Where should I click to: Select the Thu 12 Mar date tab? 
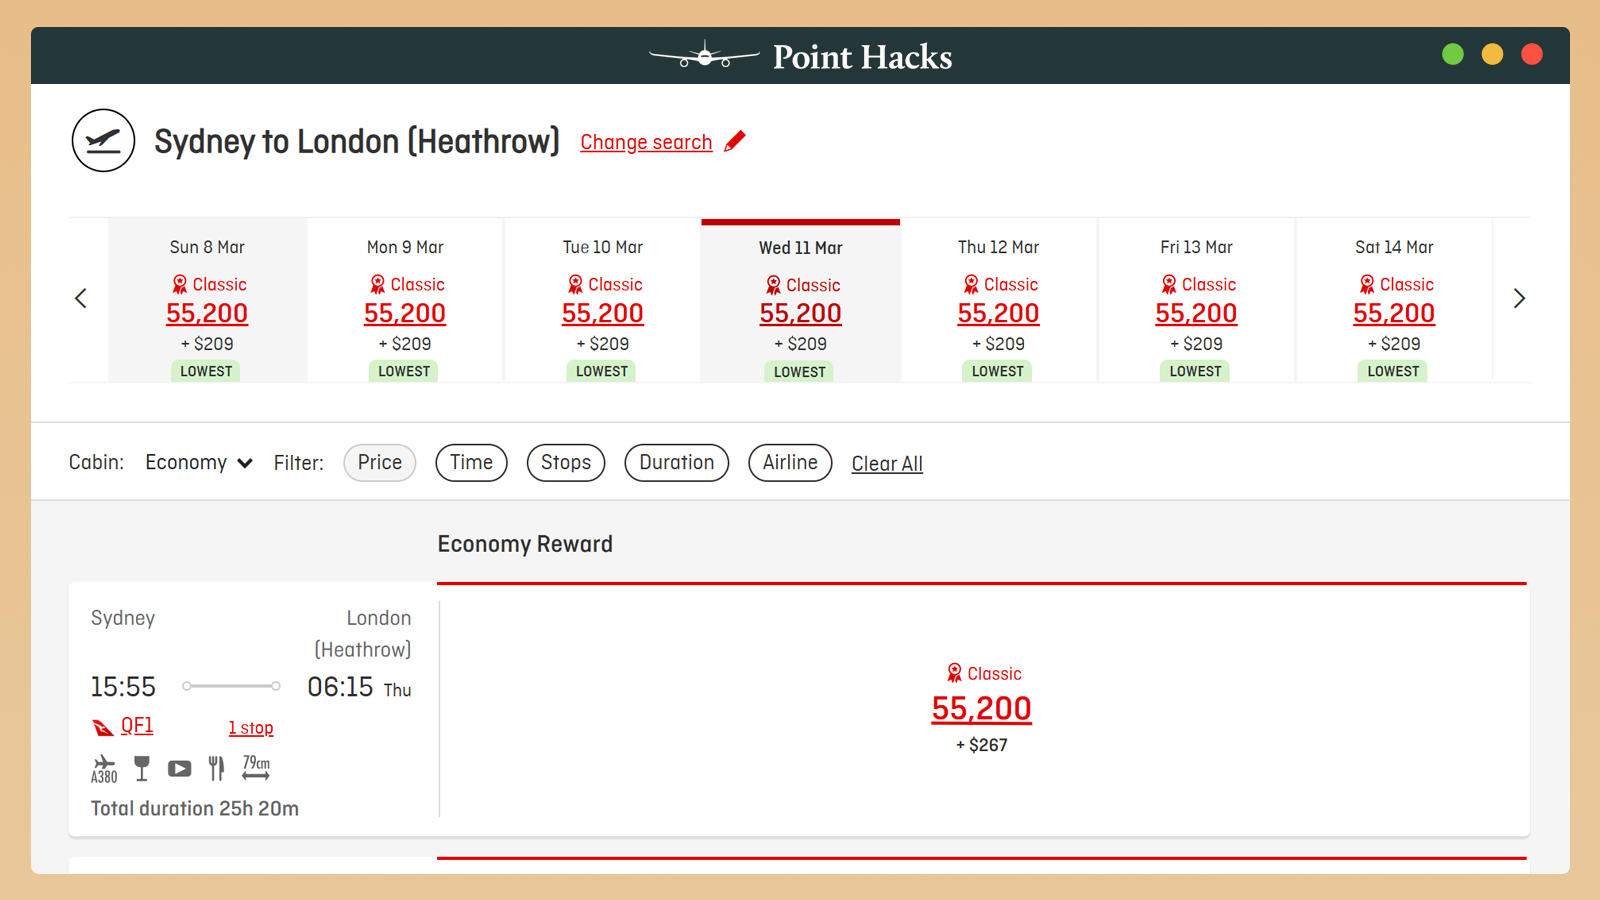coord(999,300)
